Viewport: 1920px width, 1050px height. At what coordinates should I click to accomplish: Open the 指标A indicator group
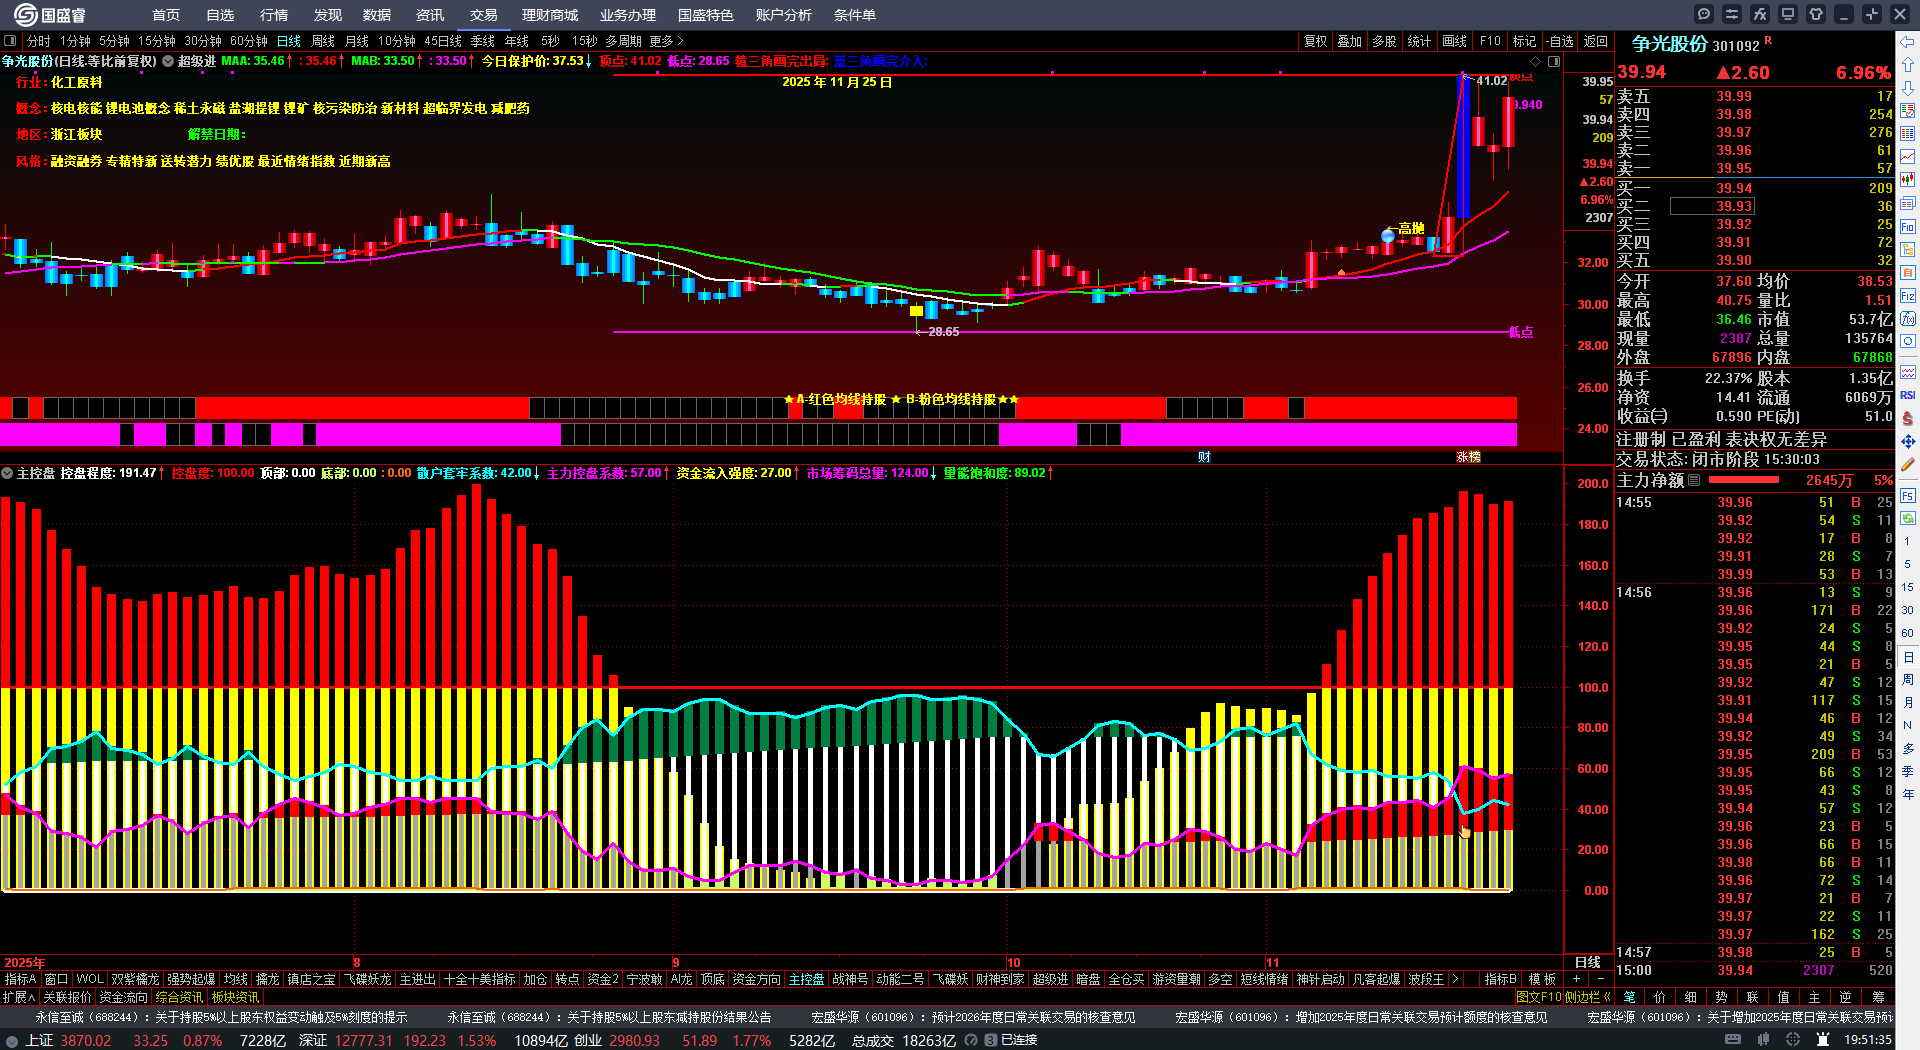20,979
